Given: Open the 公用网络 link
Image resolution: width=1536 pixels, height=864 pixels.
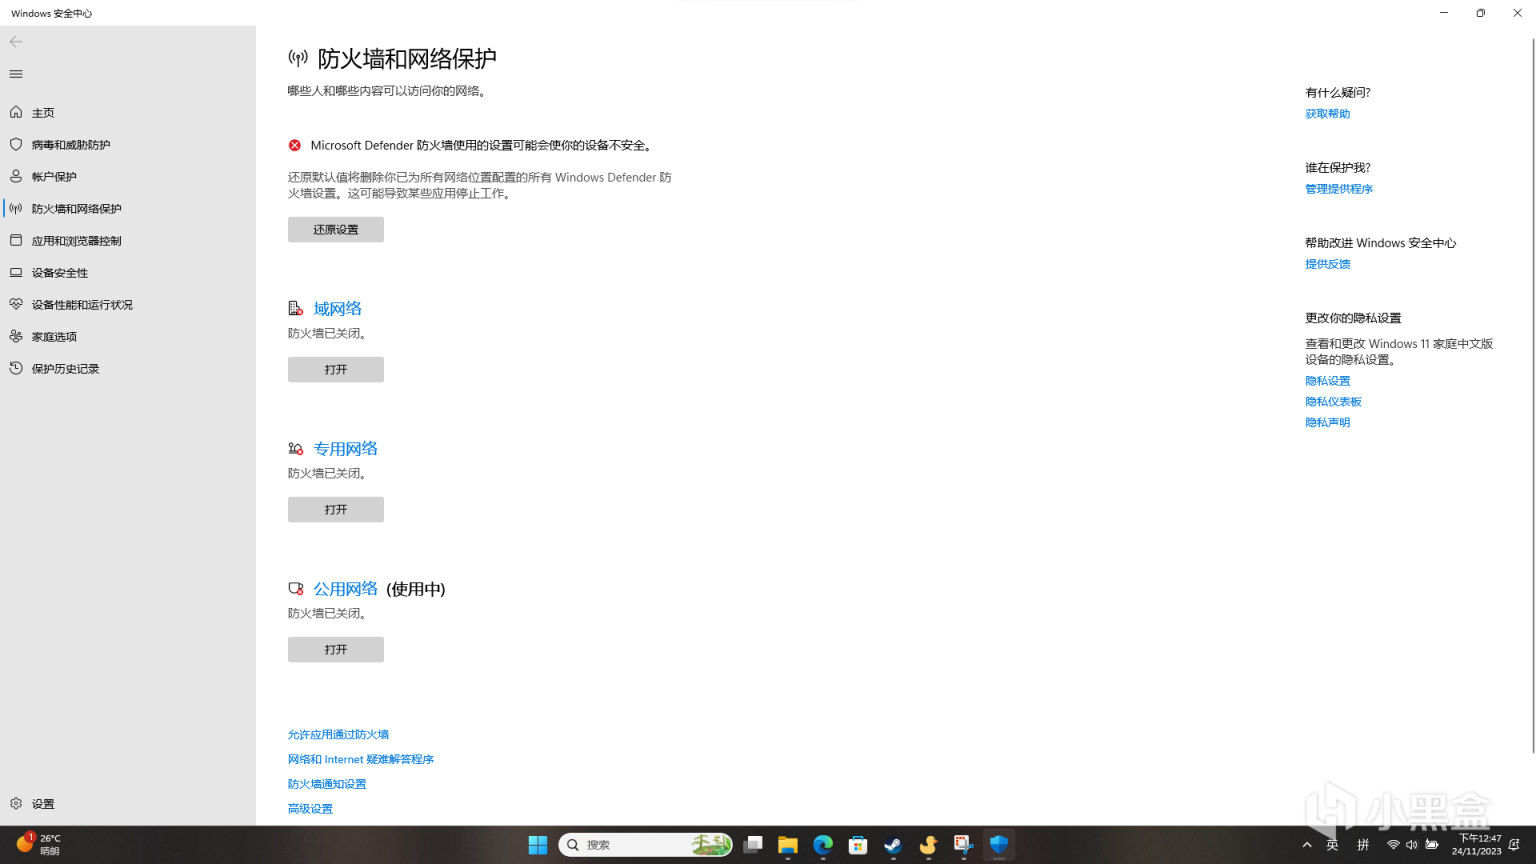Looking at the screenshot, I should (x=346, y=589).
